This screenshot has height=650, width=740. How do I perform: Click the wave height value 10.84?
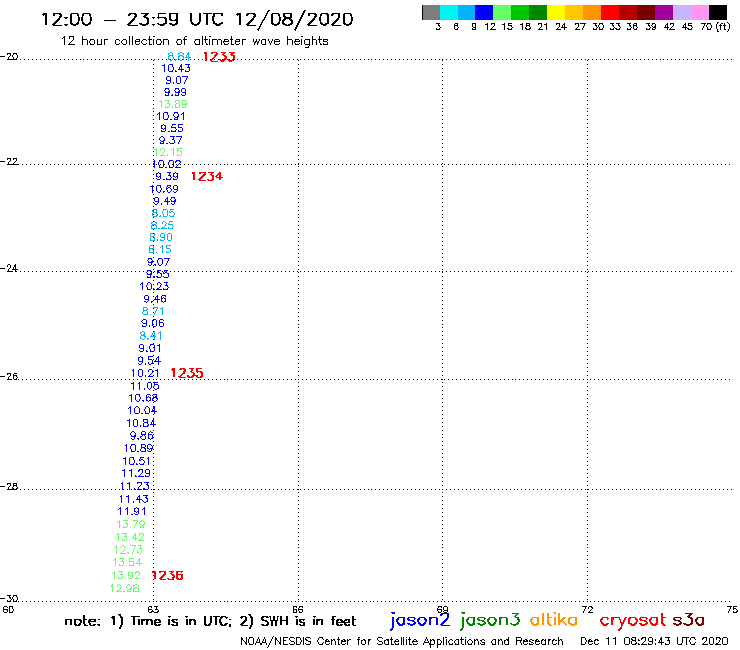141,423
